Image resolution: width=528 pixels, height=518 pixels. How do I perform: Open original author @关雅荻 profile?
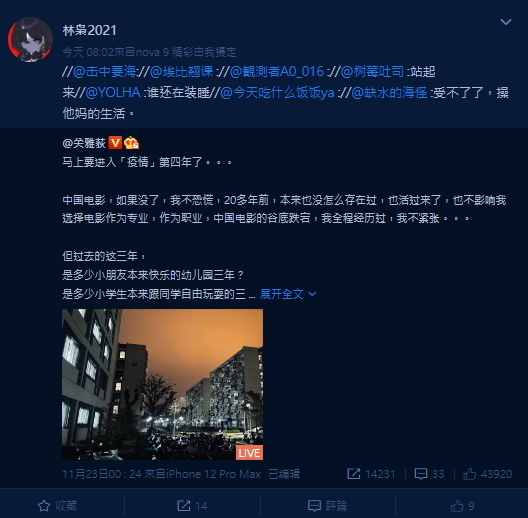pos(84,143)
